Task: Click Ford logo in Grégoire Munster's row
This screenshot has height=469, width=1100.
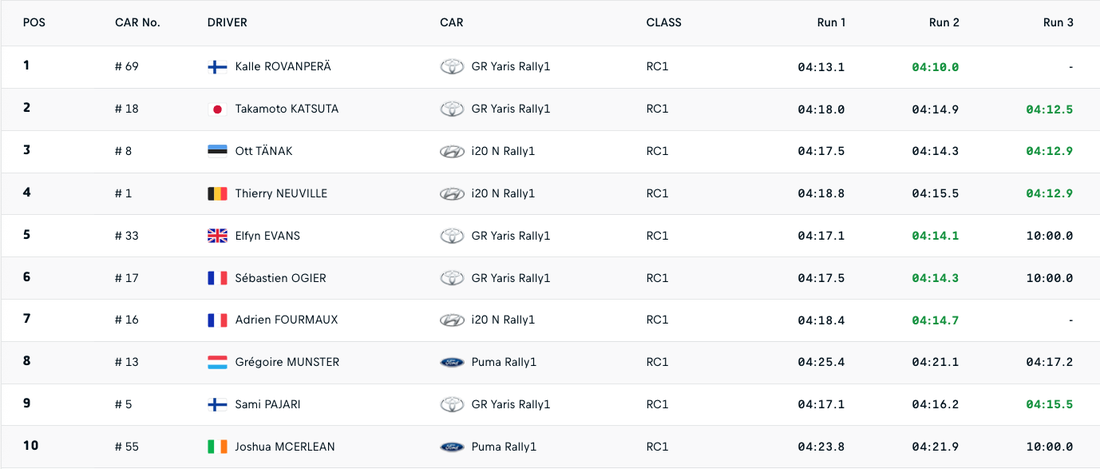Action: pyautogui.click(x=452, y=362)
